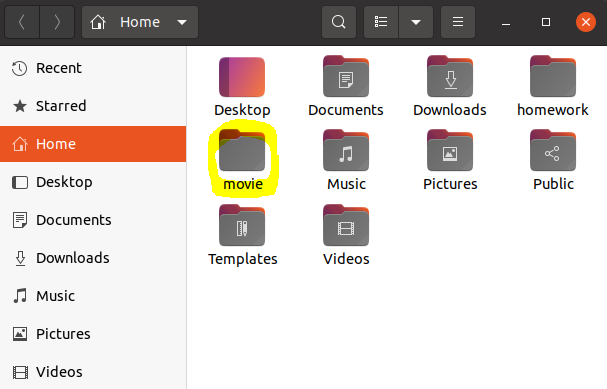Open Desktop from the sidebar

pos(93,182)
